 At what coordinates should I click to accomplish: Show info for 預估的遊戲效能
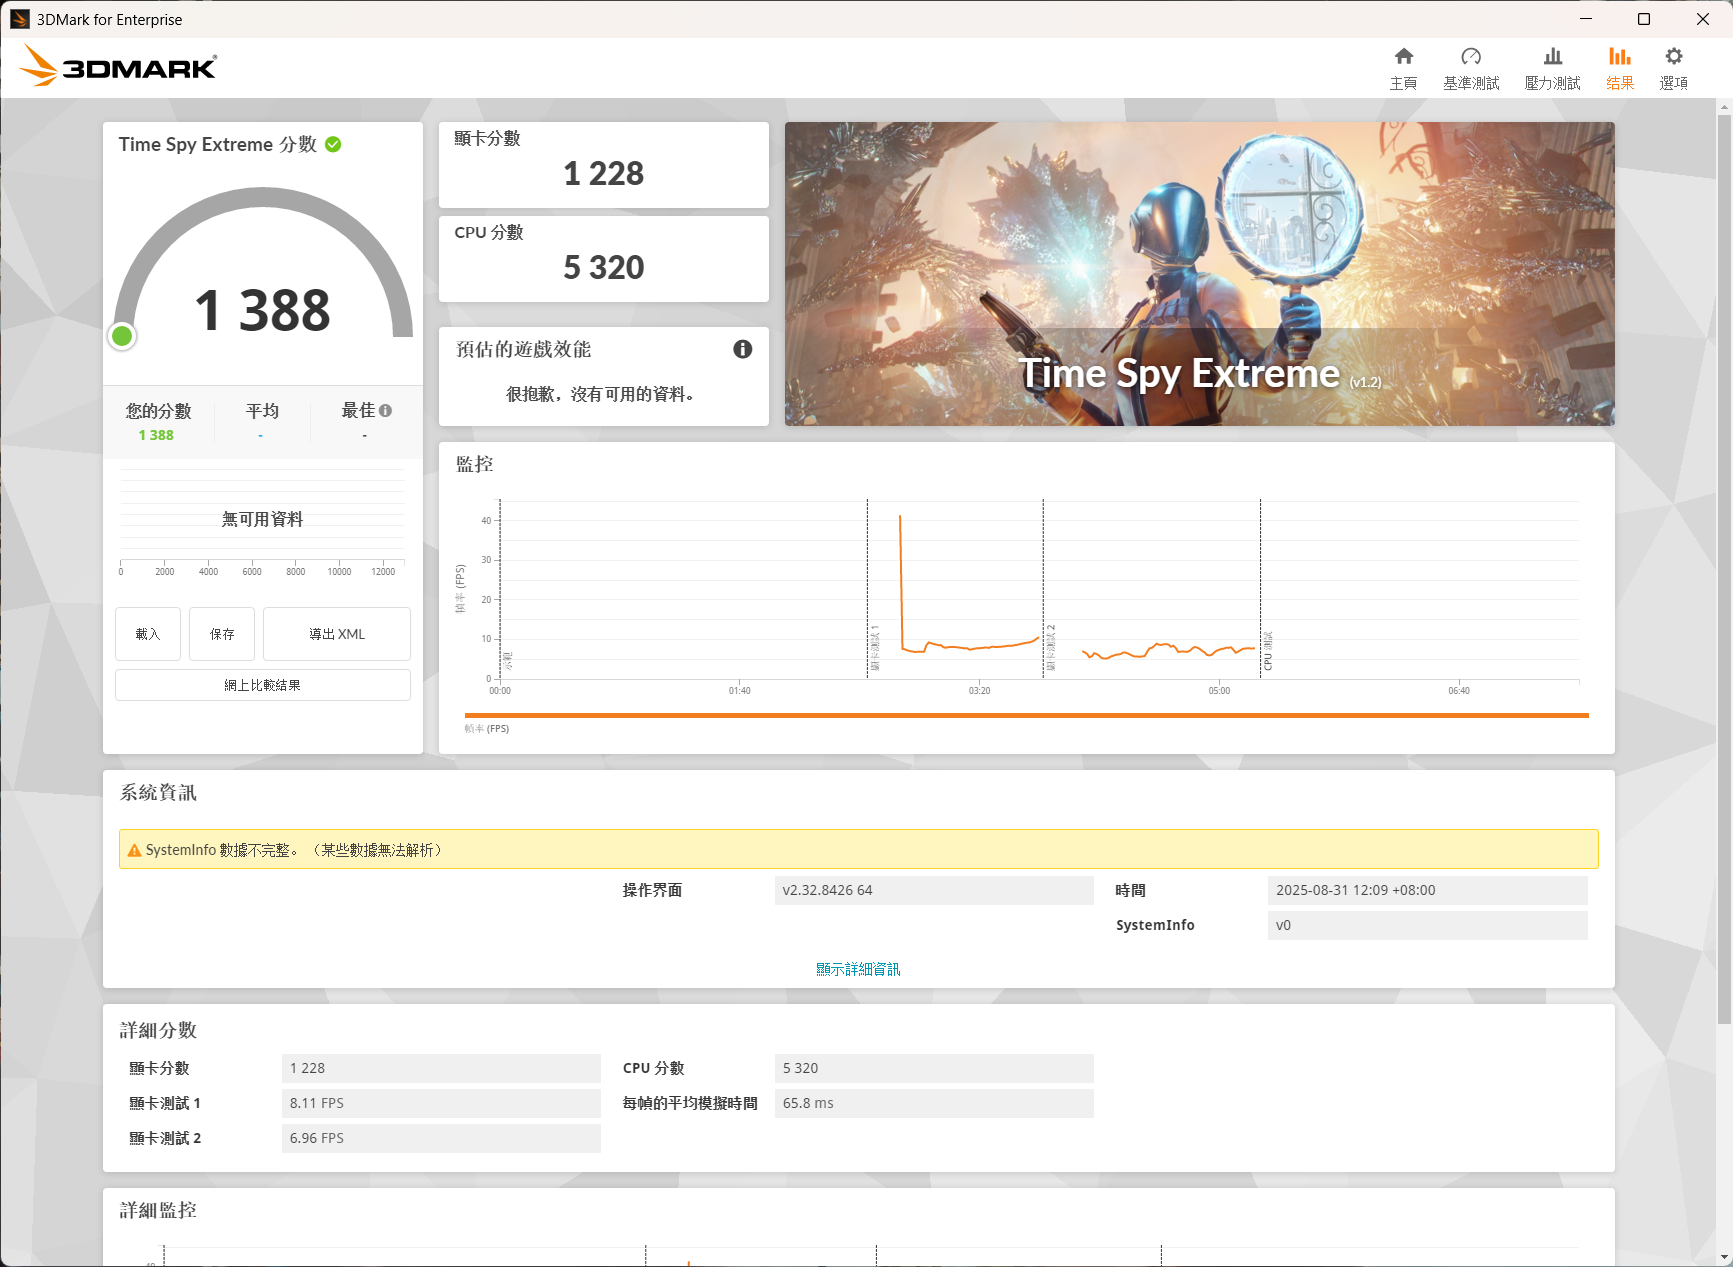742,349
